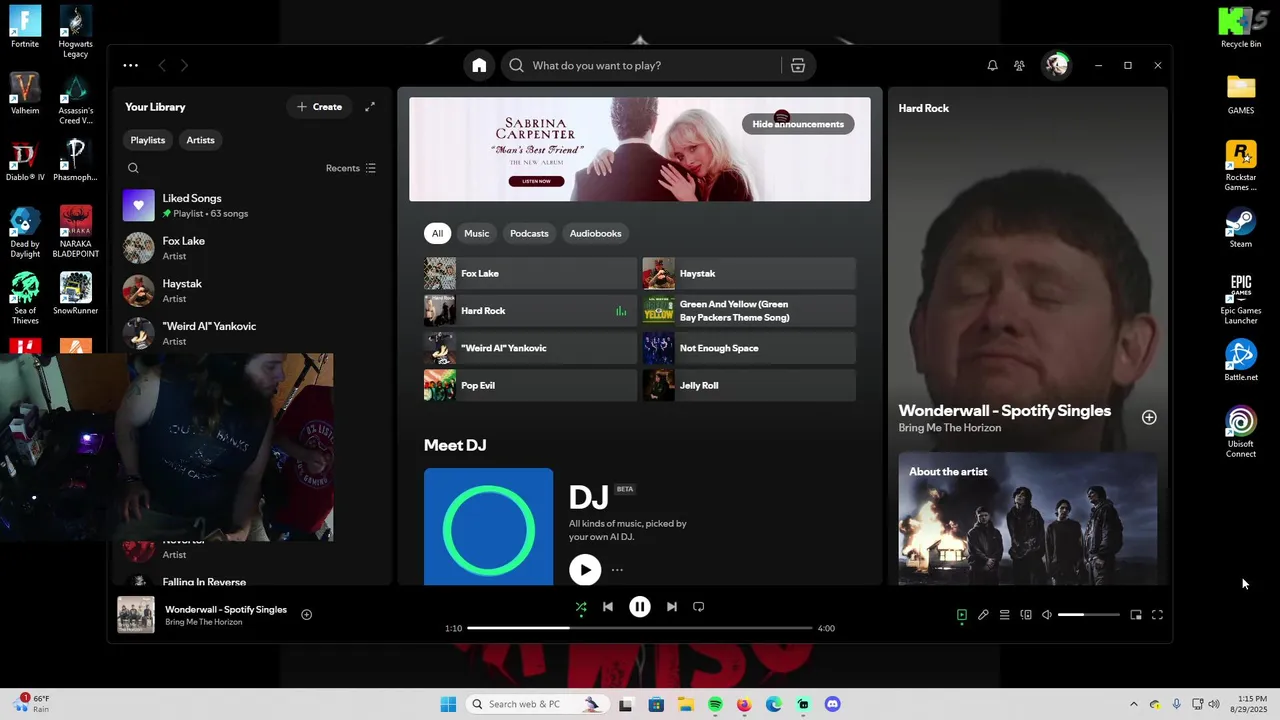Click Spotify icon in taskbar
Viewport: 1280px width, 720px height.
coord(715,704)
